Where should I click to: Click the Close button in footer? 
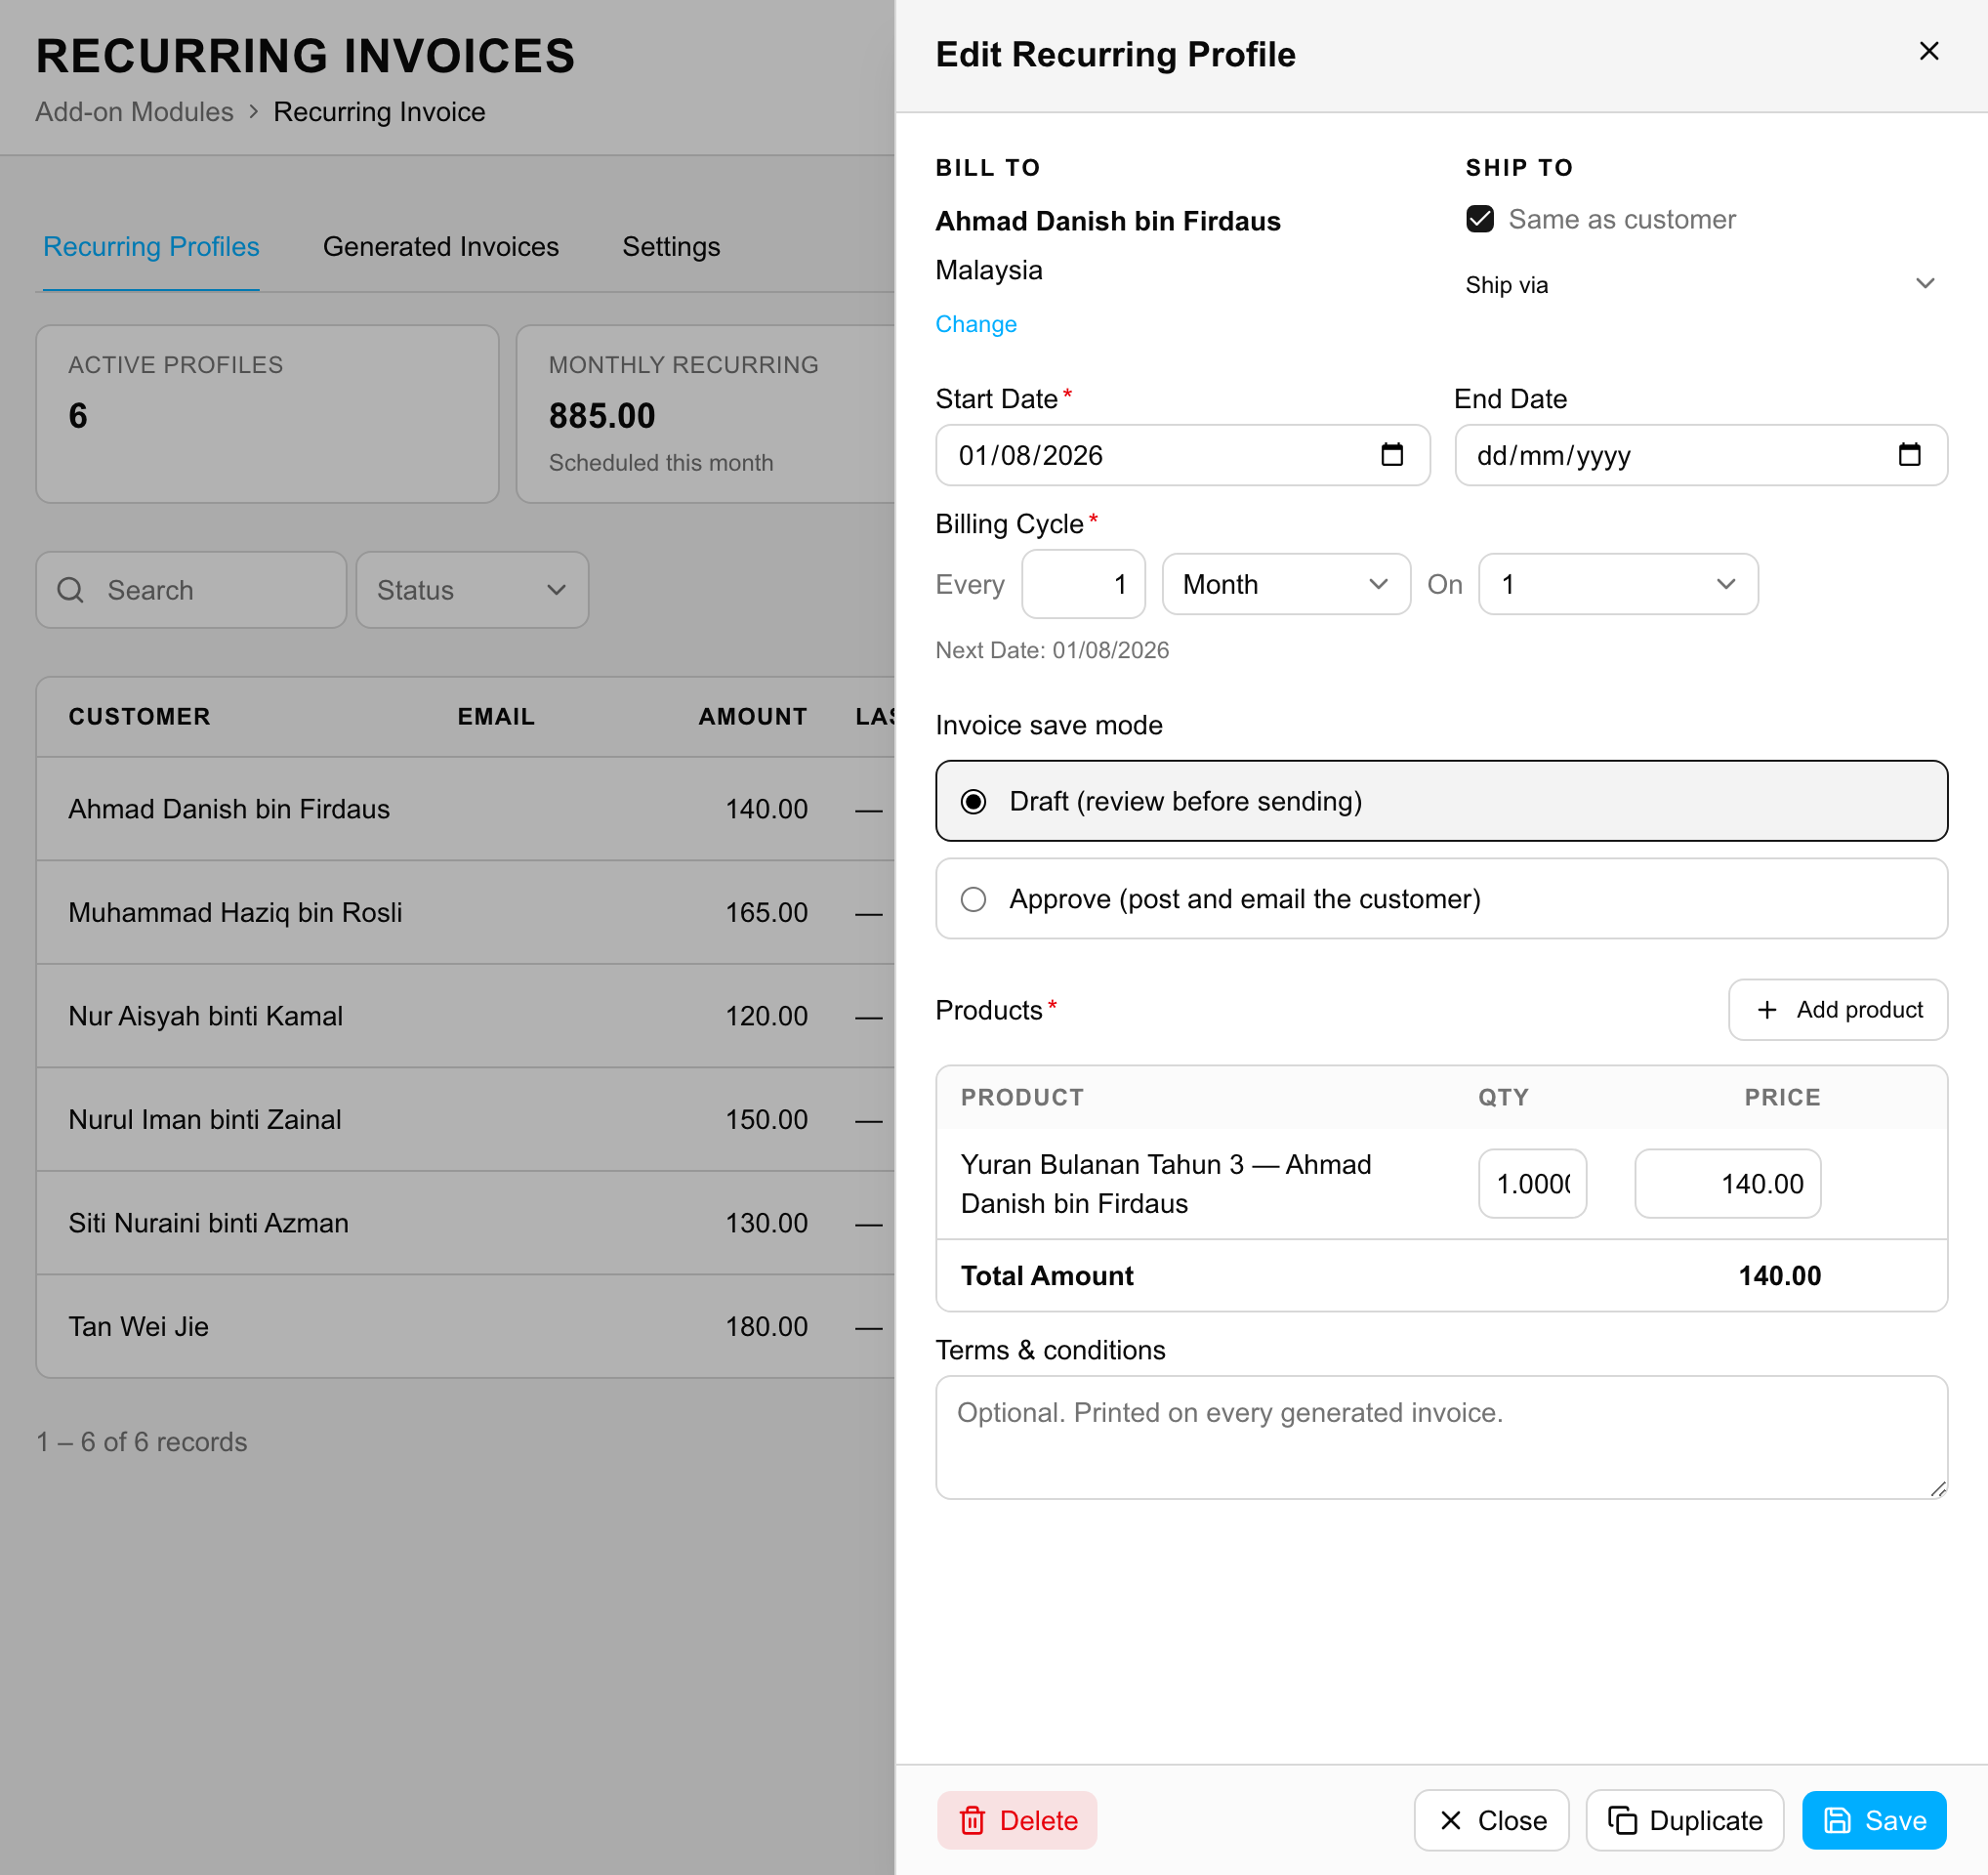coord(1491,1820)
